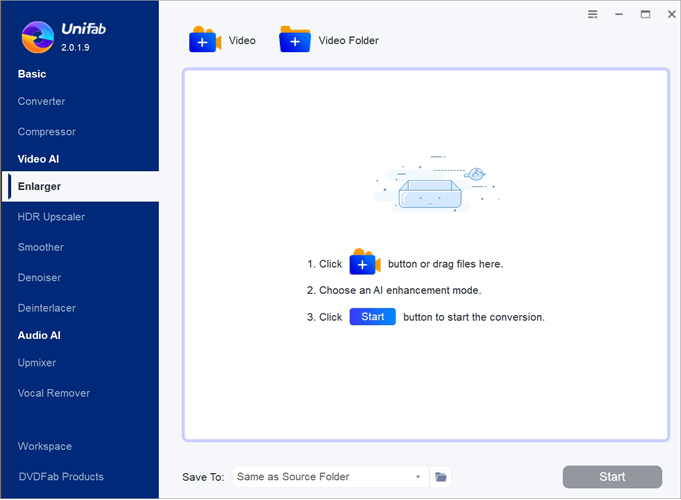Select Vocal Remover in the sidebar
The image size is (681, 500).
point(52,393)
